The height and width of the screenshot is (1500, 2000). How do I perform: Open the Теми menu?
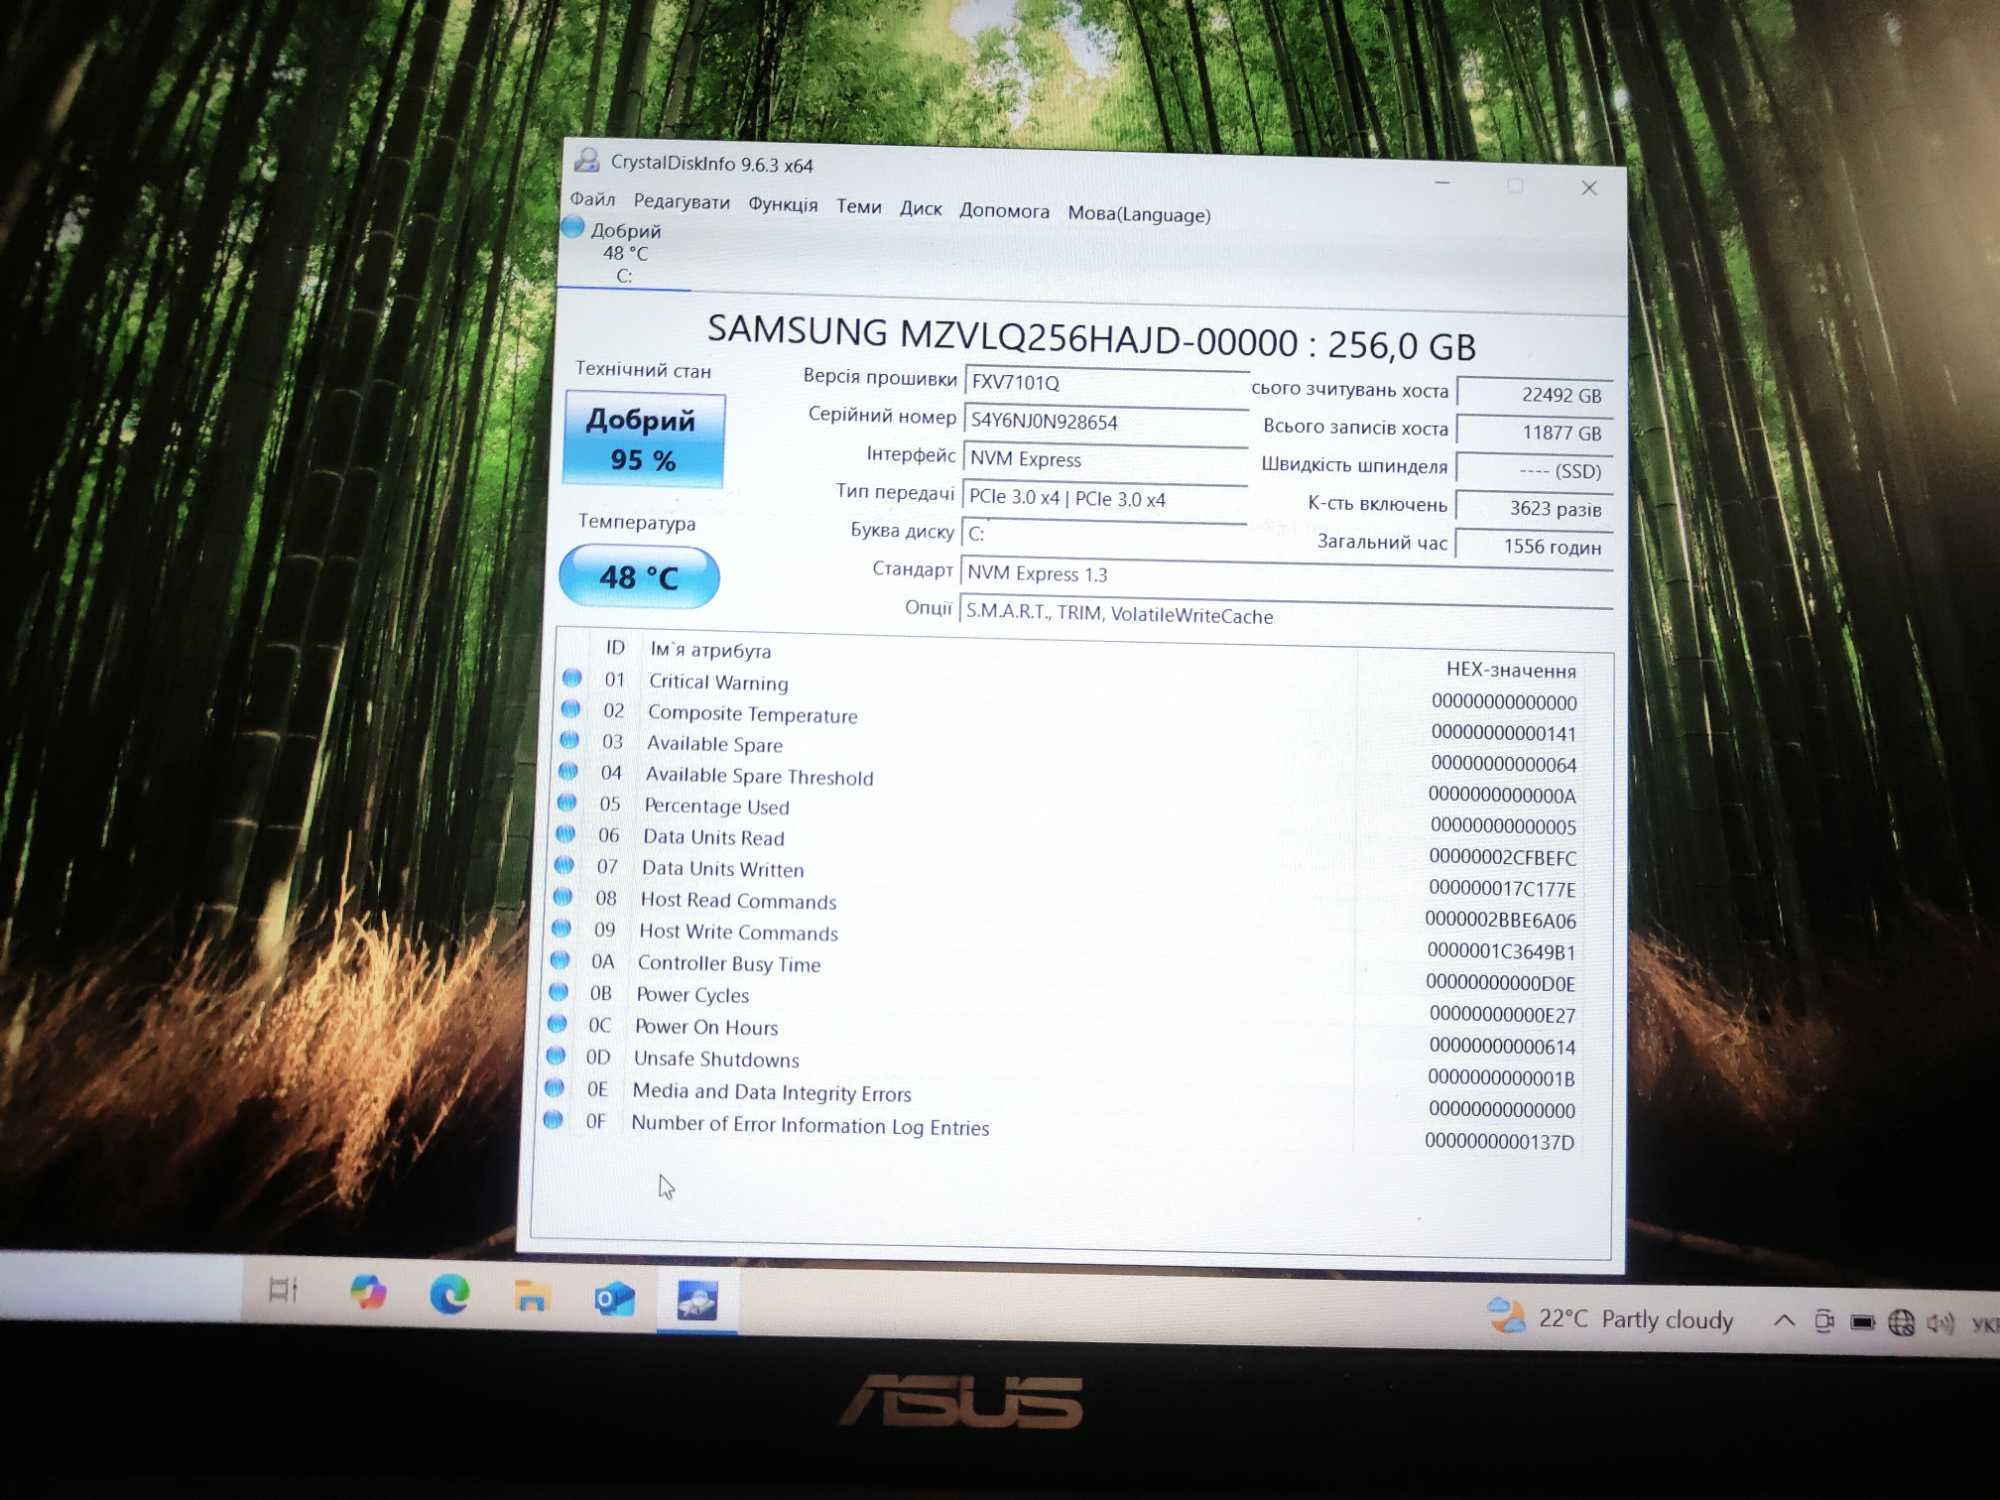click(x=858, y=206)
